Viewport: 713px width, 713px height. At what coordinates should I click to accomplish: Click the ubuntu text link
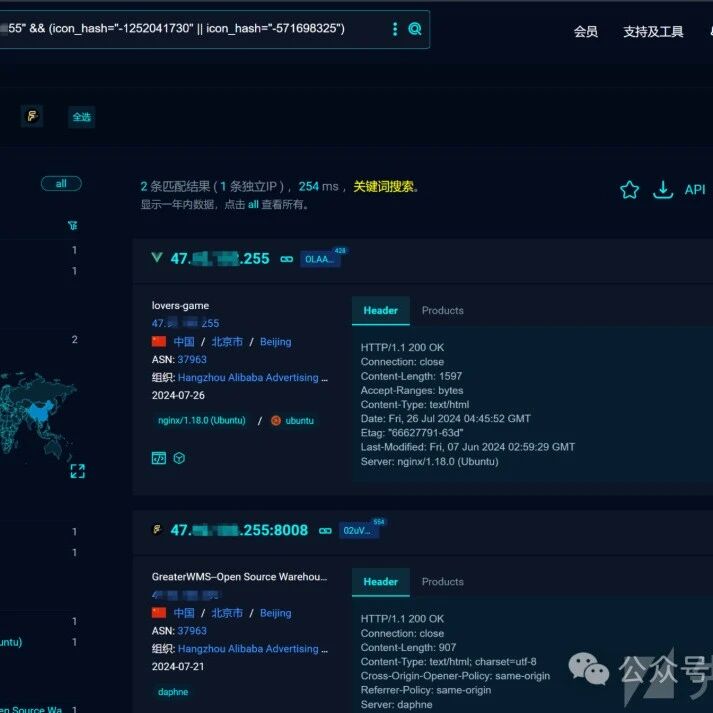(299, 421)
